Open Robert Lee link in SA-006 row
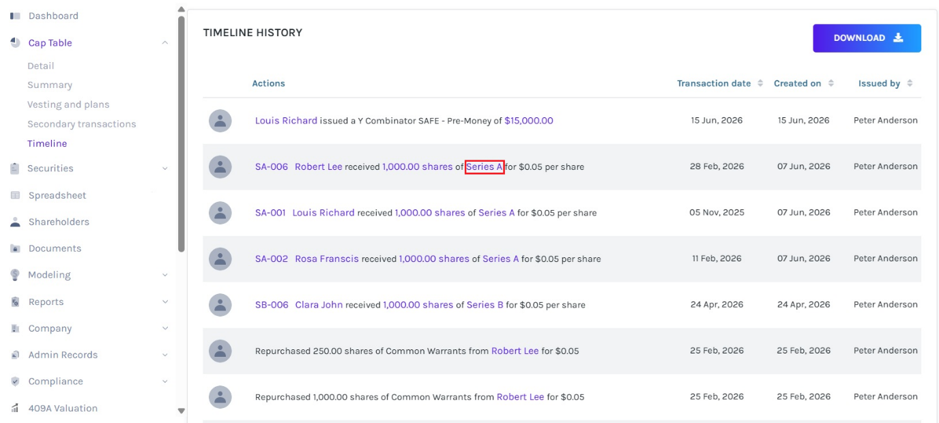 [319, 167]
